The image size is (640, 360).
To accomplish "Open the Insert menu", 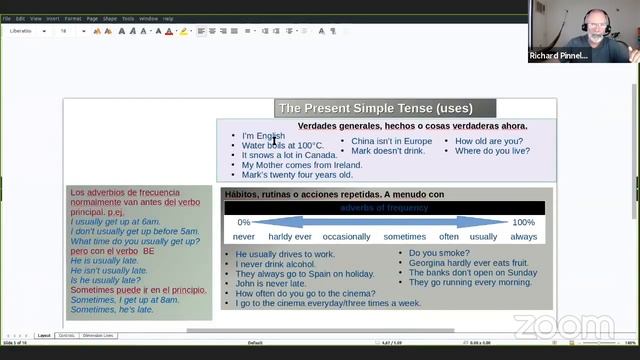I will pyautogui.click(x=53, y=19).
